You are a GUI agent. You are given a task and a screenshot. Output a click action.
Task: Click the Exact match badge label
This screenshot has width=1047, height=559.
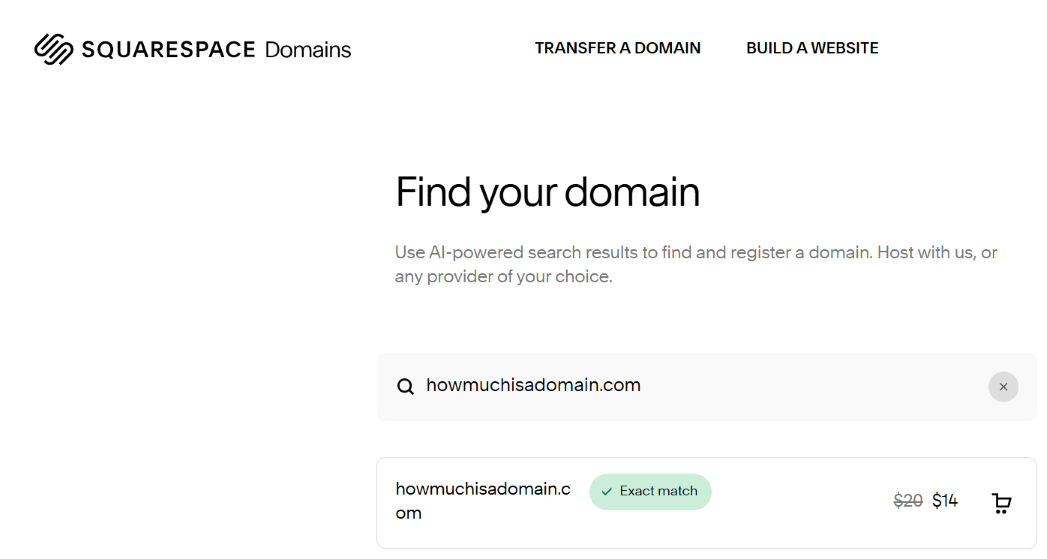[658, 492]
